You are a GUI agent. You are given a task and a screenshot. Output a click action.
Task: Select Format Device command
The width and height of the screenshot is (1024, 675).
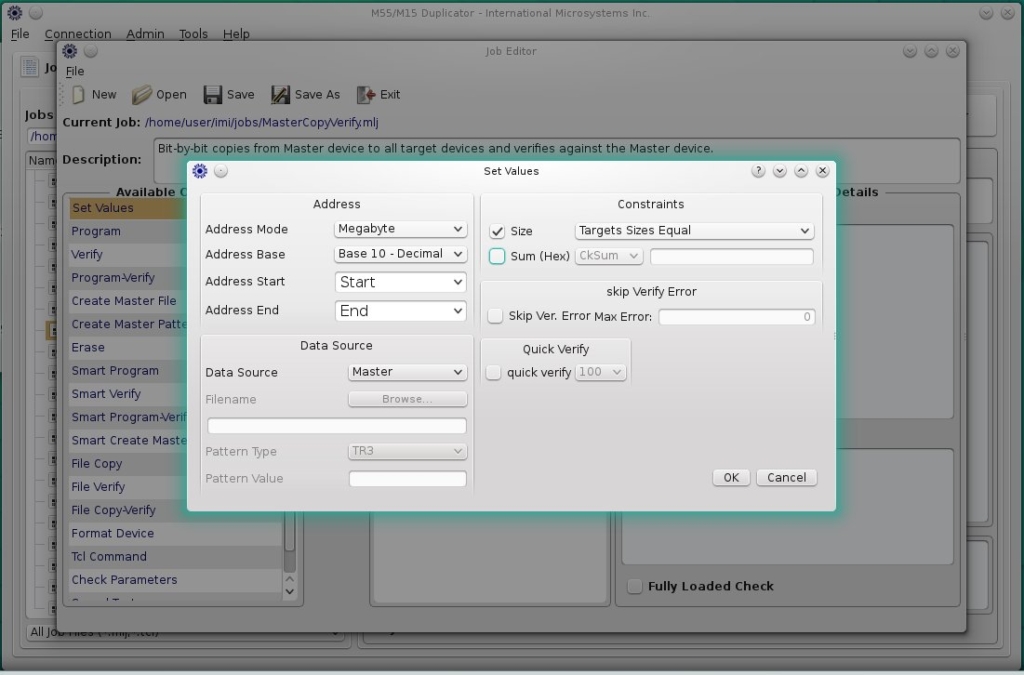(x=176, y=533)
